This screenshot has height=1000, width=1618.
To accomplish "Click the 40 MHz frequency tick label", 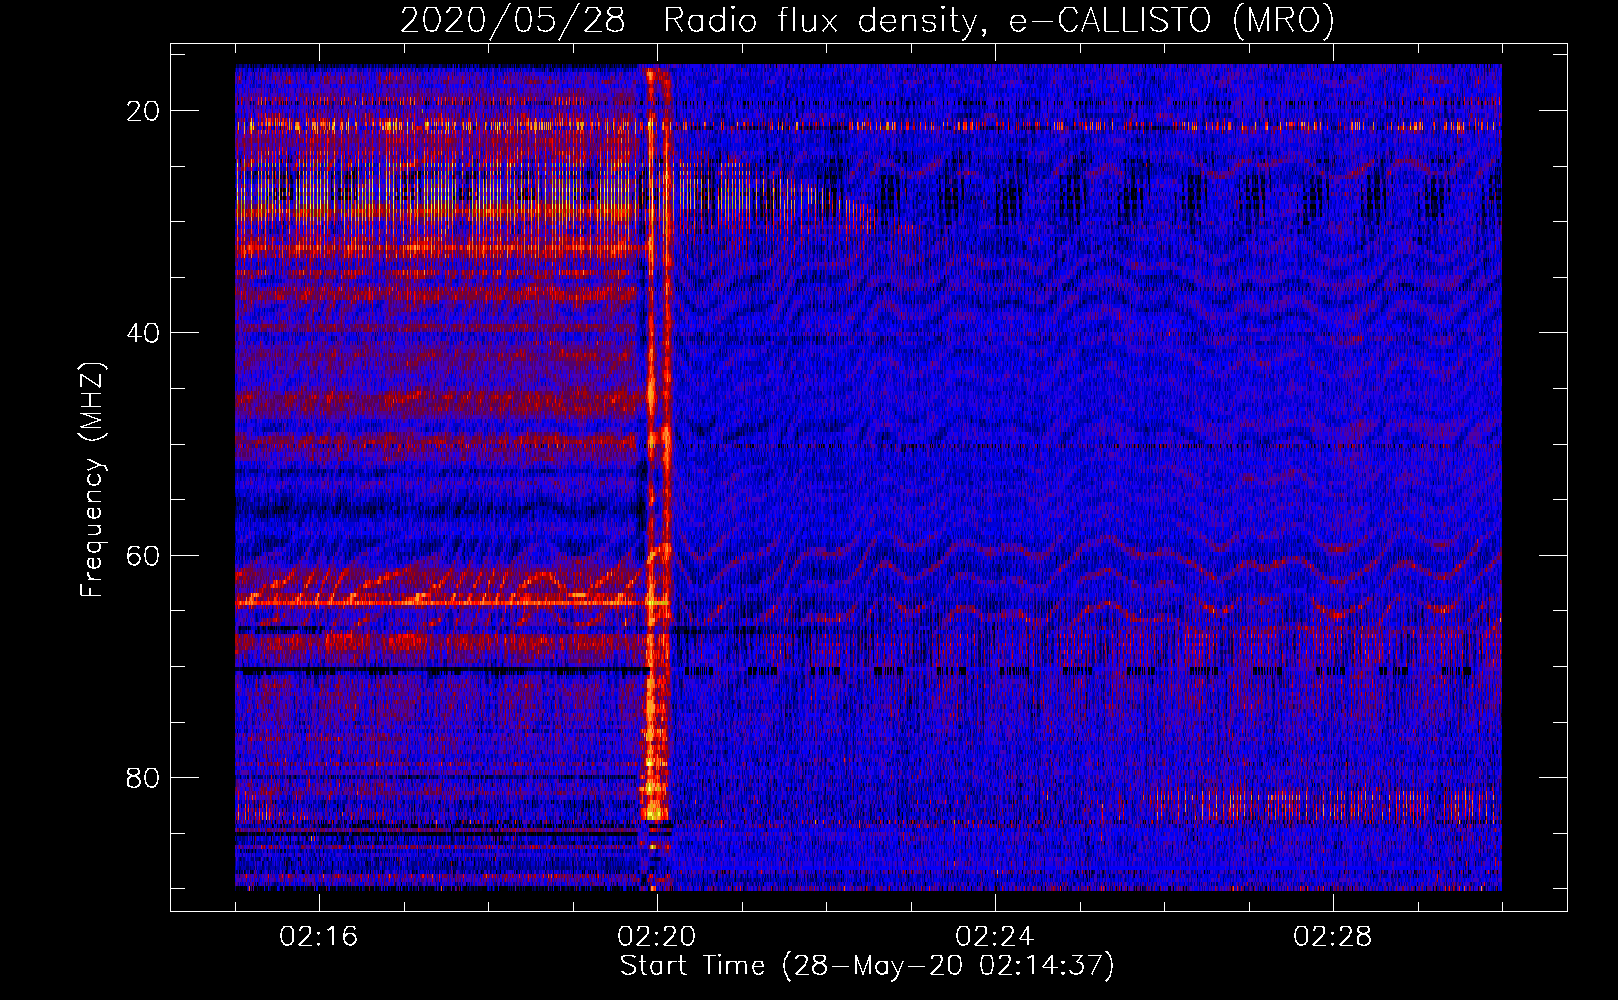I will 143,333.
